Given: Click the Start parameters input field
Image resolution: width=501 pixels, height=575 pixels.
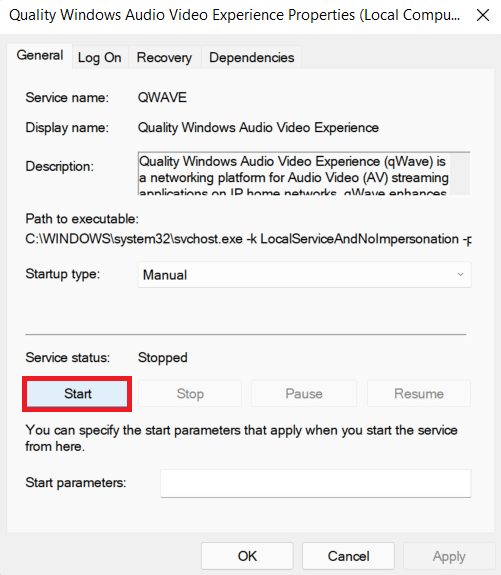Looking at the screenshot, I should [316, 483].
